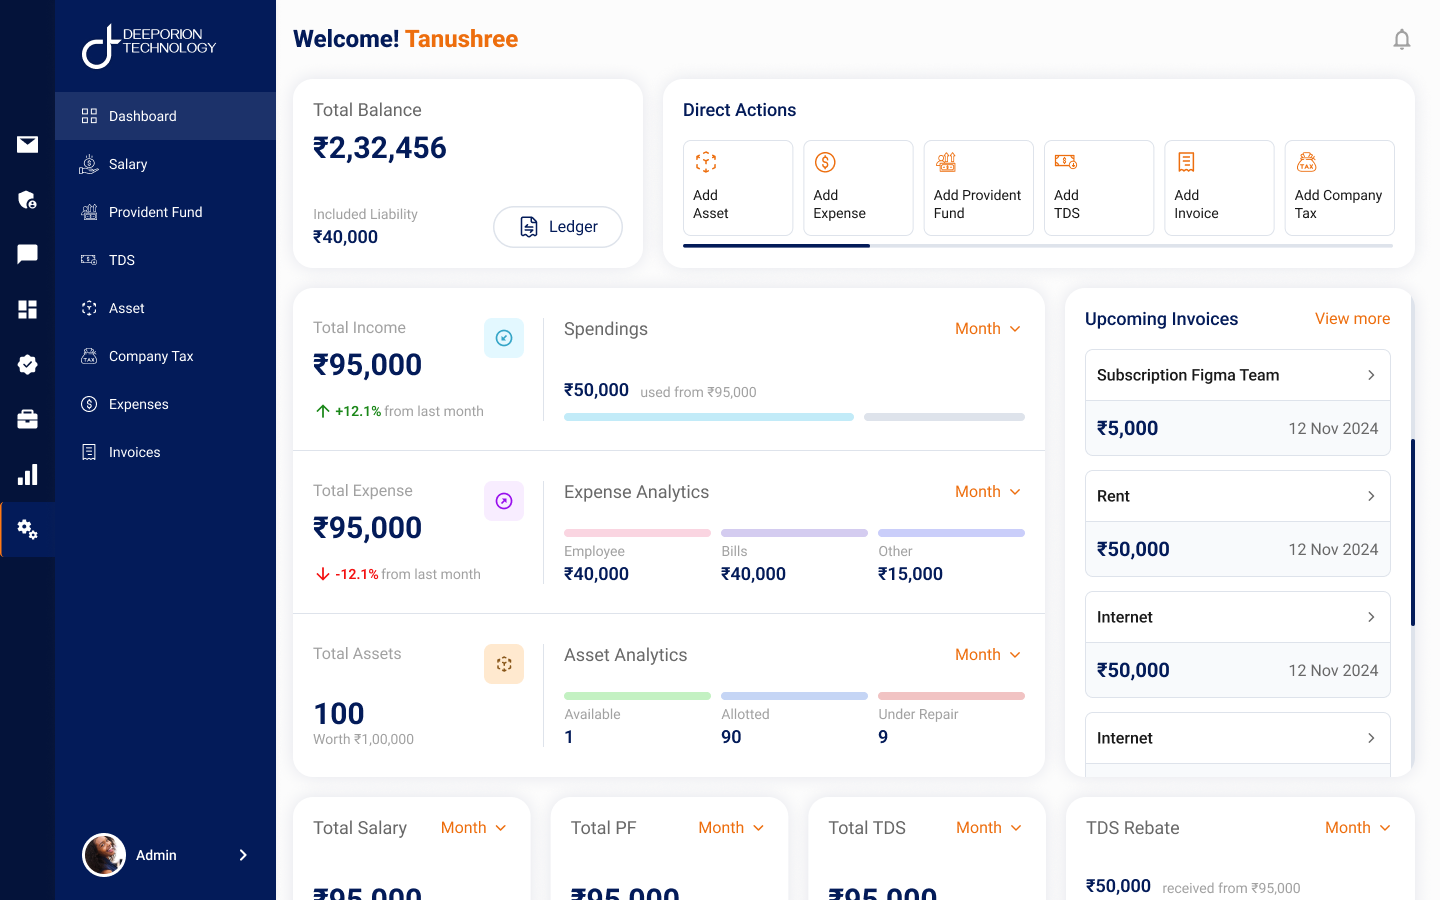Screen dimensions: 1440x900
Task: Open the Spendings Month dropdown
Action: [x=988, y=329]
